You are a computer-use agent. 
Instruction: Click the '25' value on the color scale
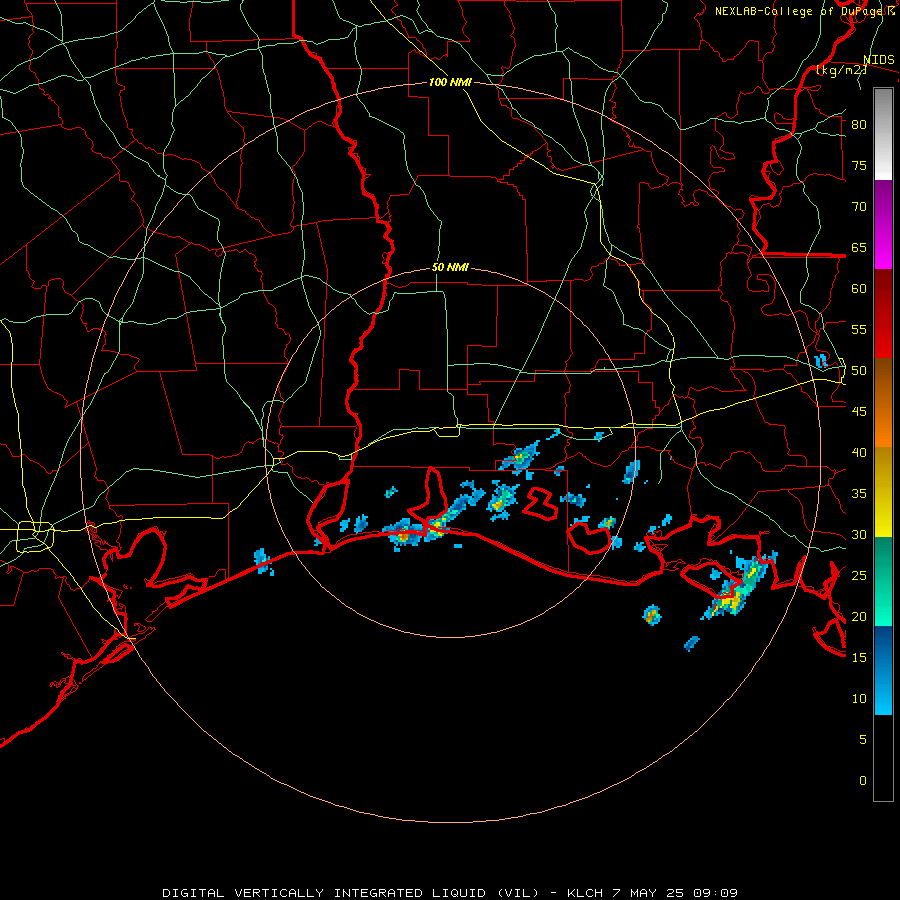click(x=859, y=576)
